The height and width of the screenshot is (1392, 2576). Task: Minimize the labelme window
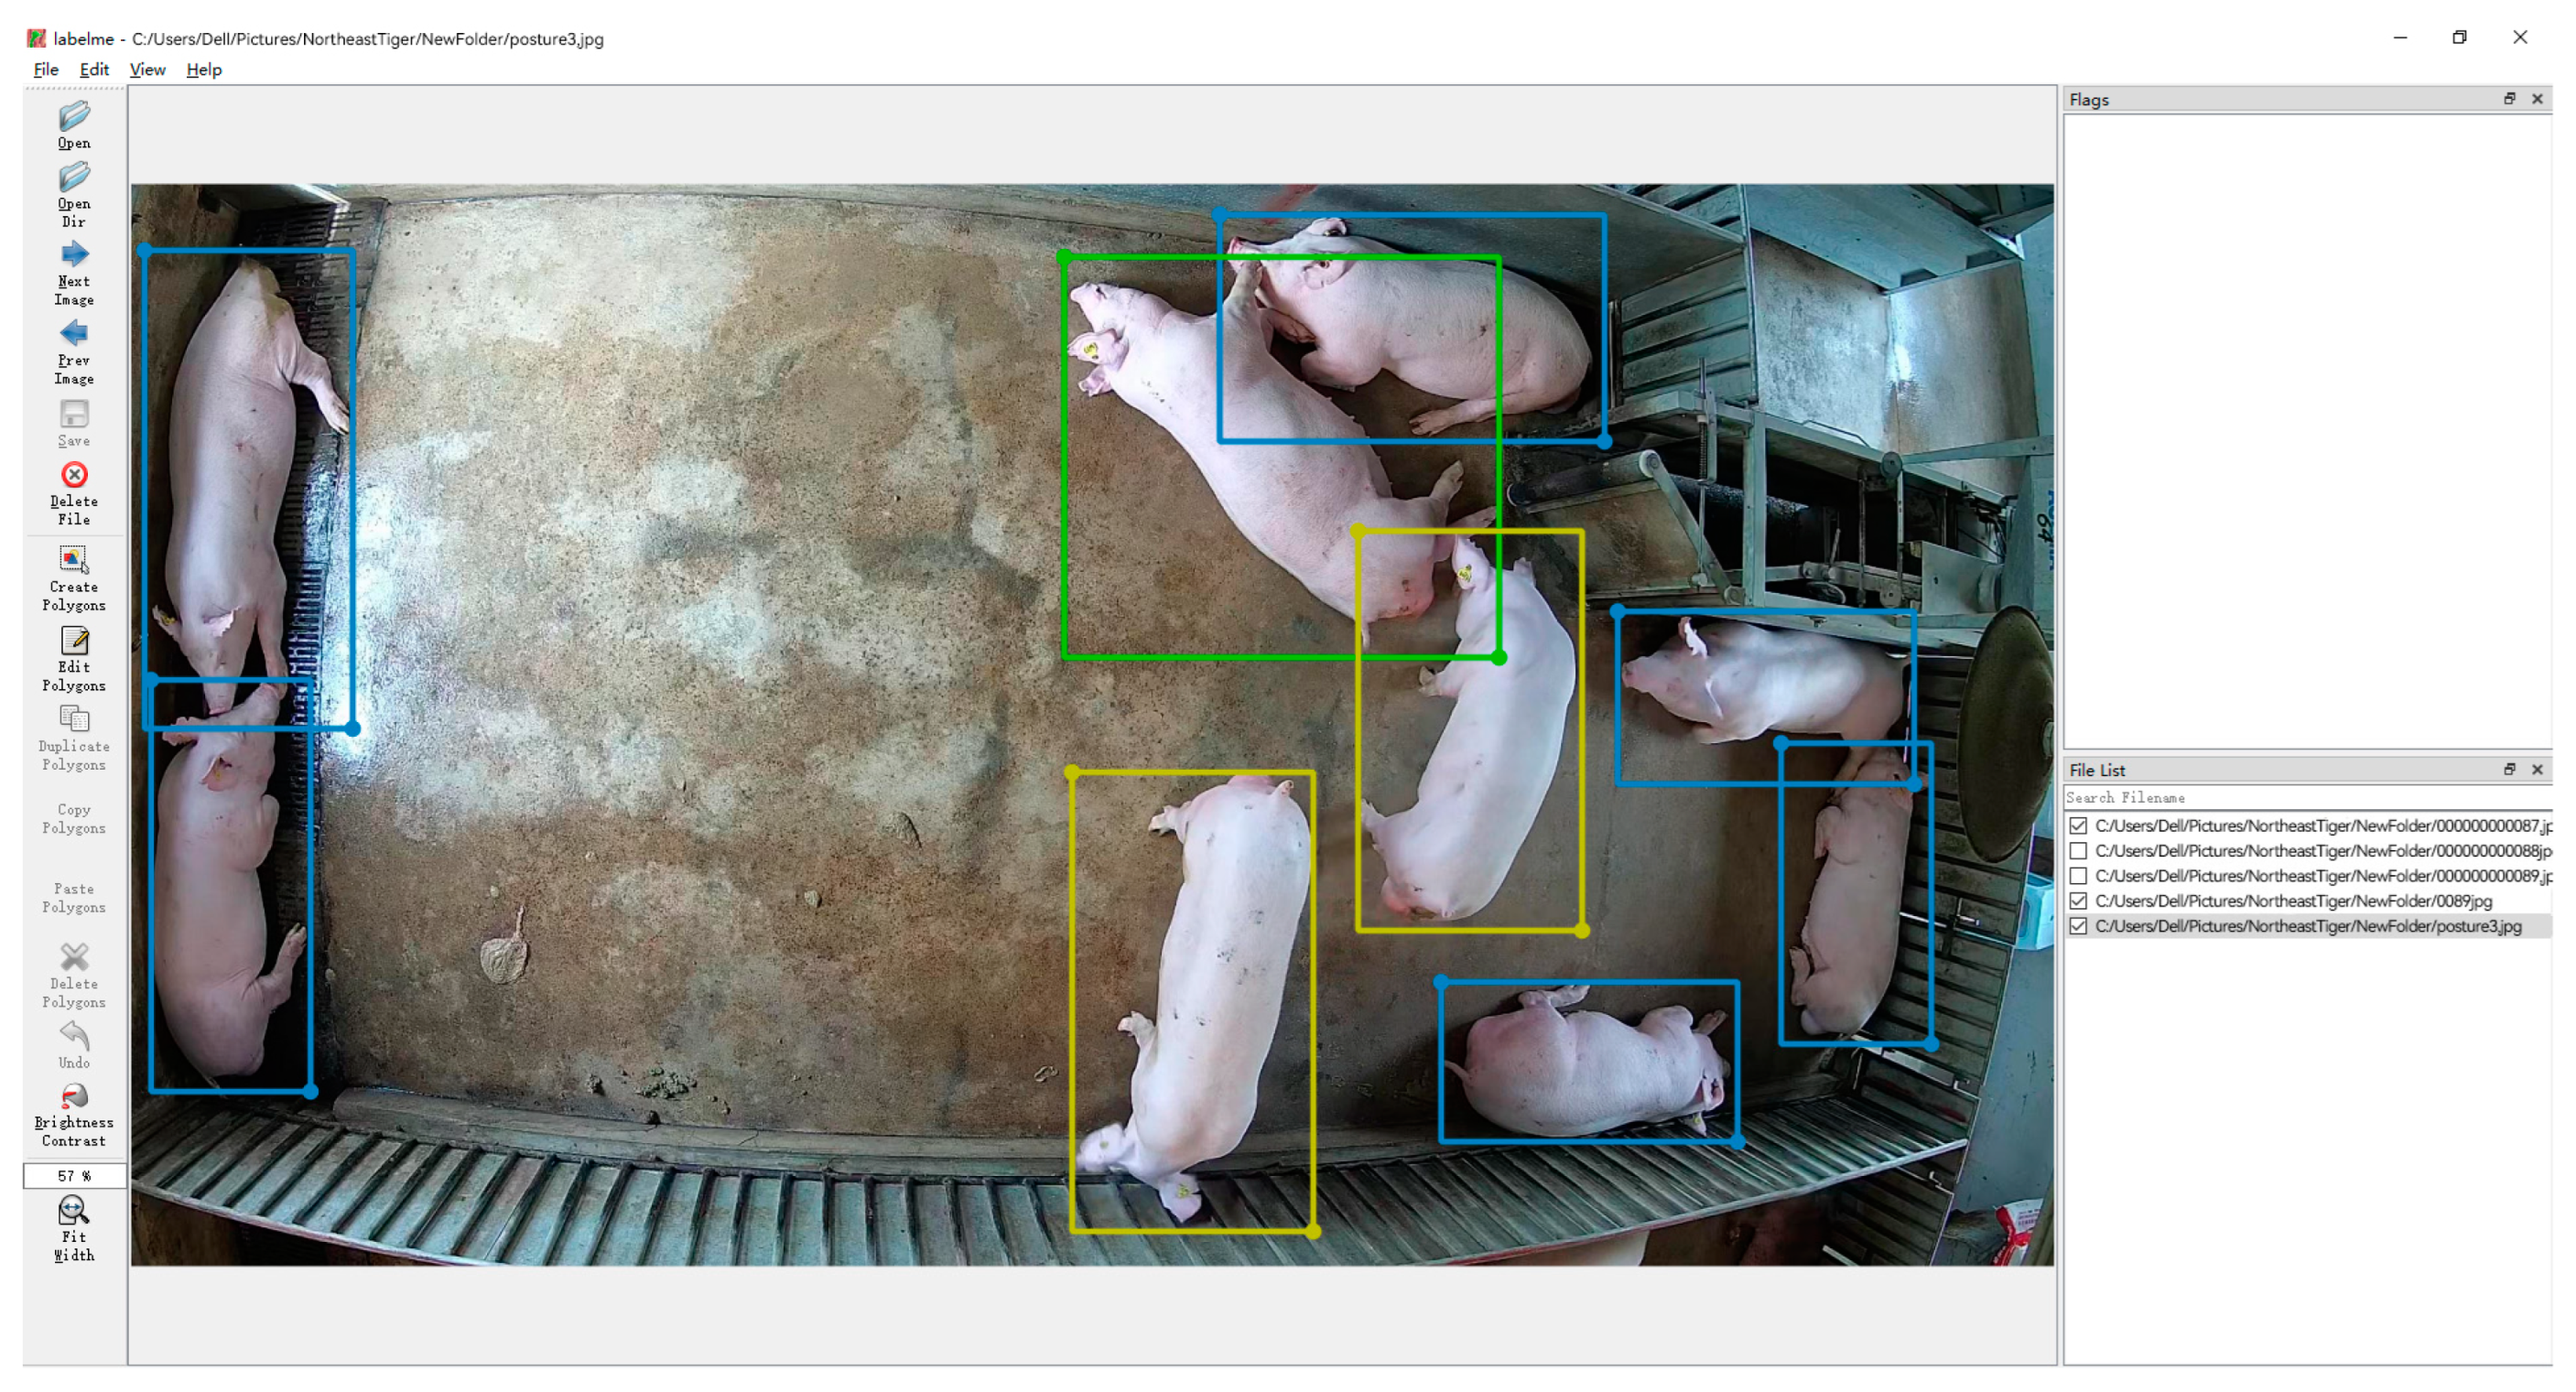pyautogui.click(x=2399, y=37)
